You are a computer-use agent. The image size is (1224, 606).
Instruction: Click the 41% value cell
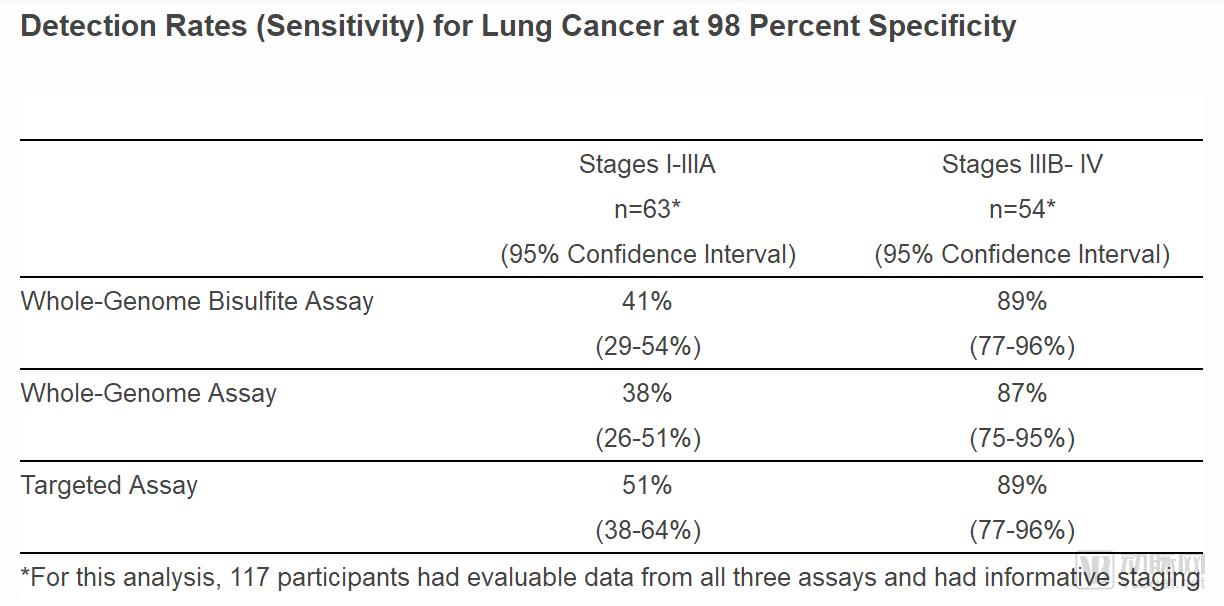coord(647,301)
